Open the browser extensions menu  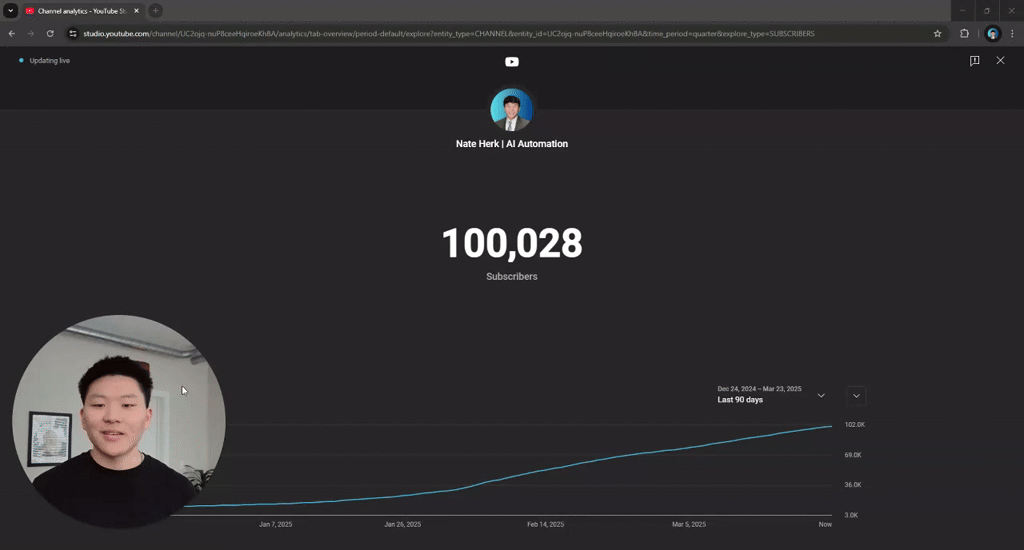pos(965,33)
